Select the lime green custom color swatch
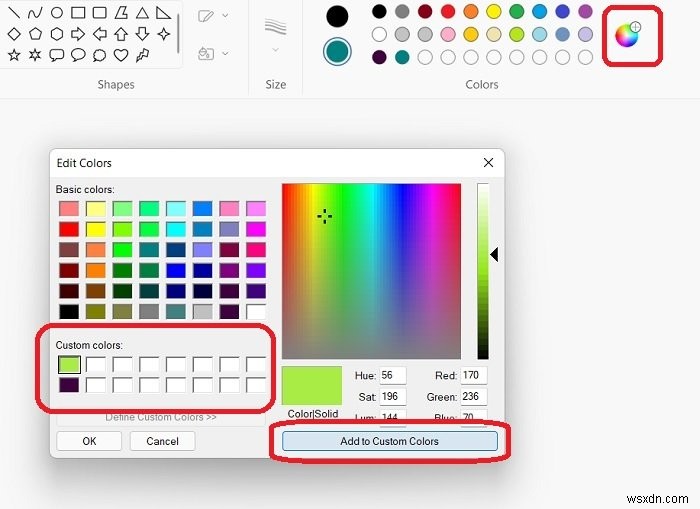 point(69,364)
